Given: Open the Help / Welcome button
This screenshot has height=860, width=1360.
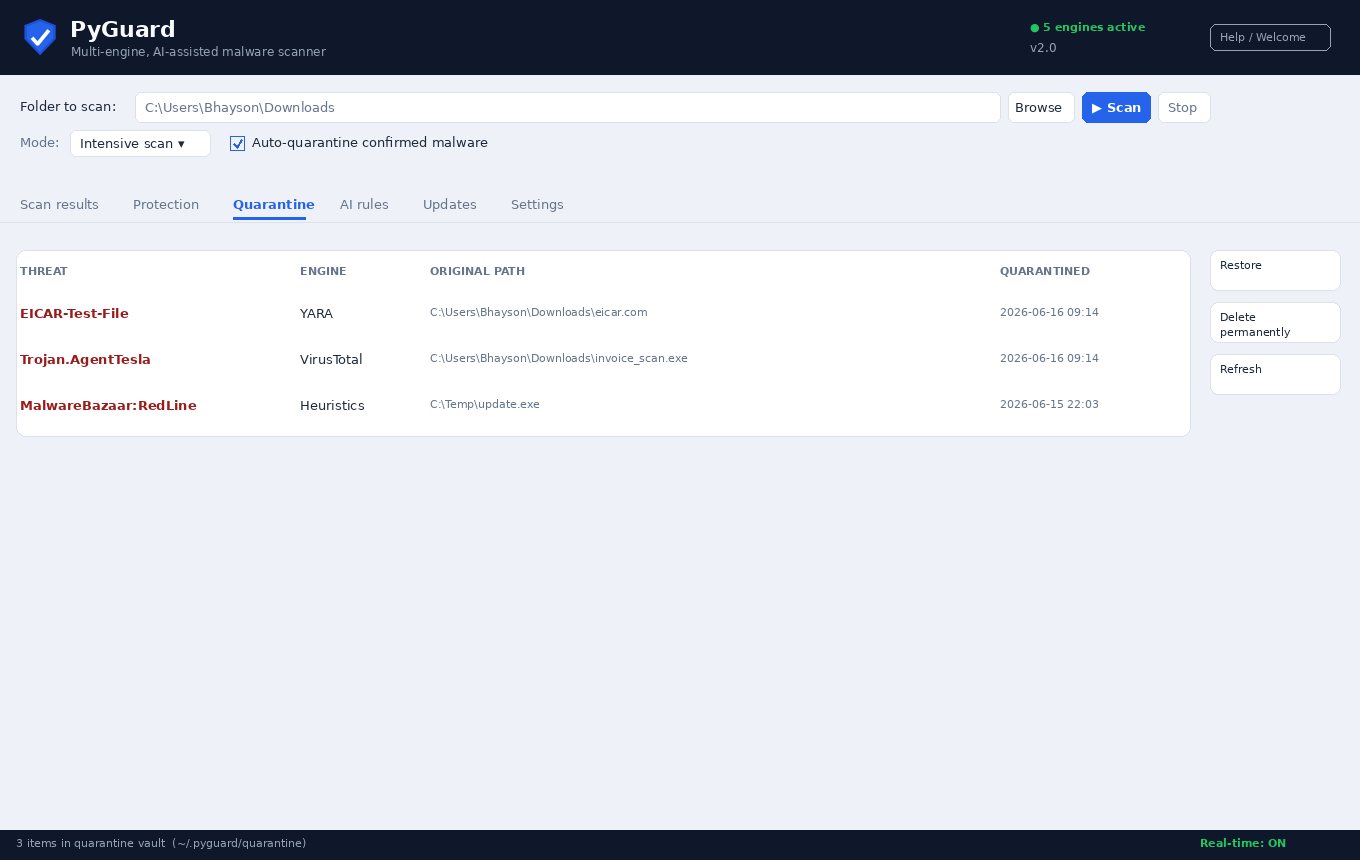Looking at the screenshot, I should [x=1270, y=37].
